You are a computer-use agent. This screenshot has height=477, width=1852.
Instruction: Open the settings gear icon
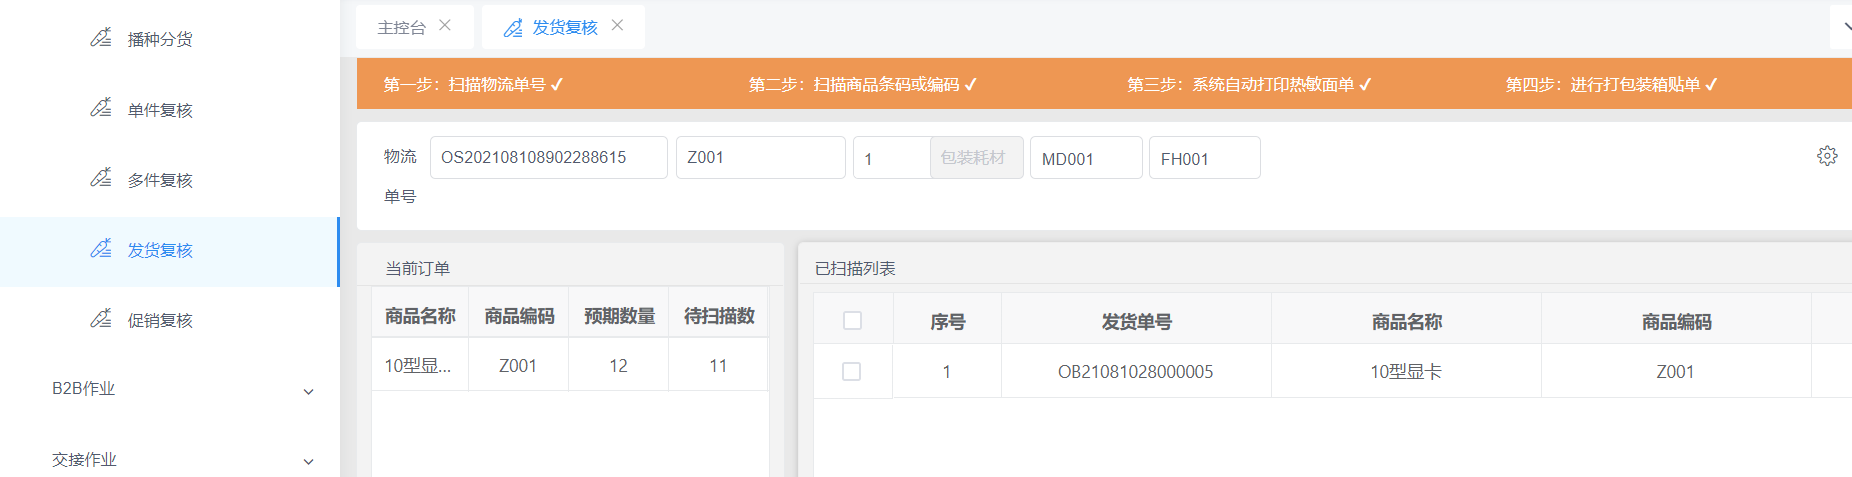pos(1827,156)
